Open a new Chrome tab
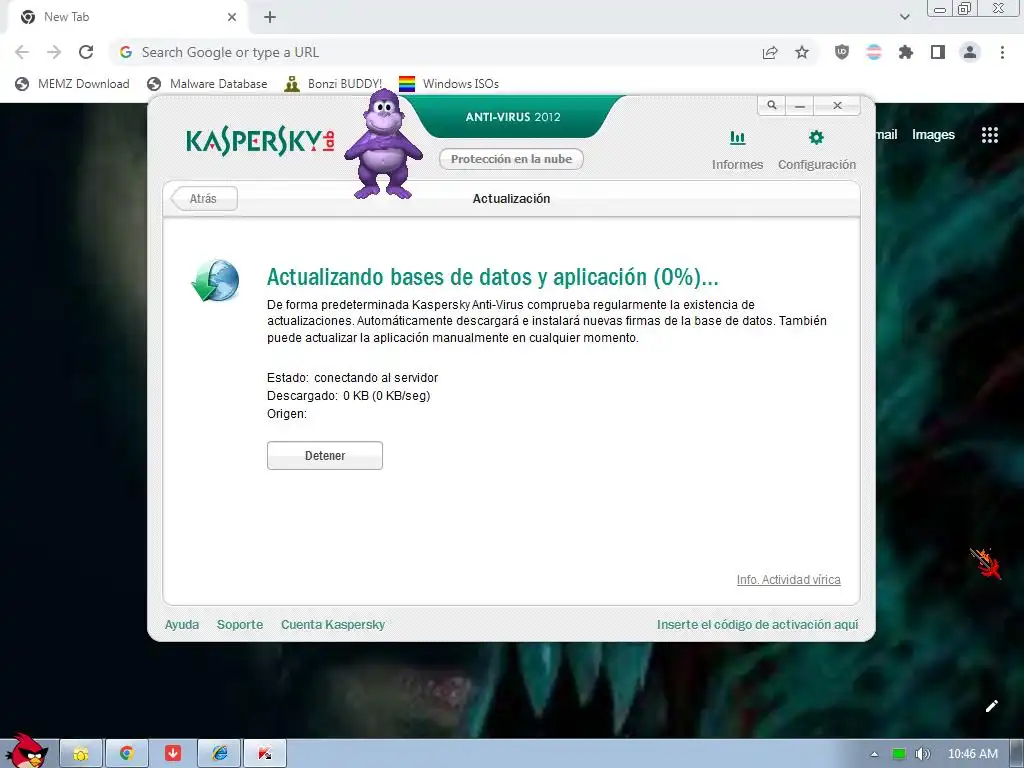Screen dimensions: 1024x768 click(x=270, y=18)
